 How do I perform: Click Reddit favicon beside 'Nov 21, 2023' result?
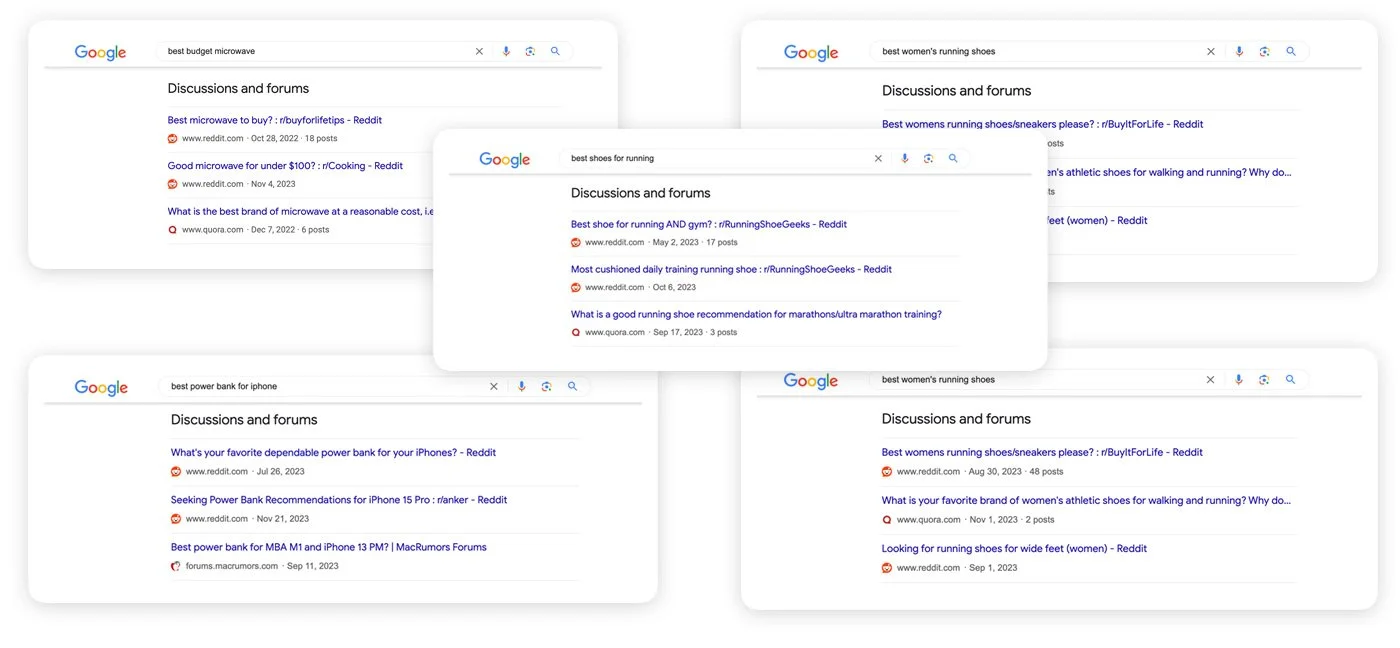click(176, 519)
